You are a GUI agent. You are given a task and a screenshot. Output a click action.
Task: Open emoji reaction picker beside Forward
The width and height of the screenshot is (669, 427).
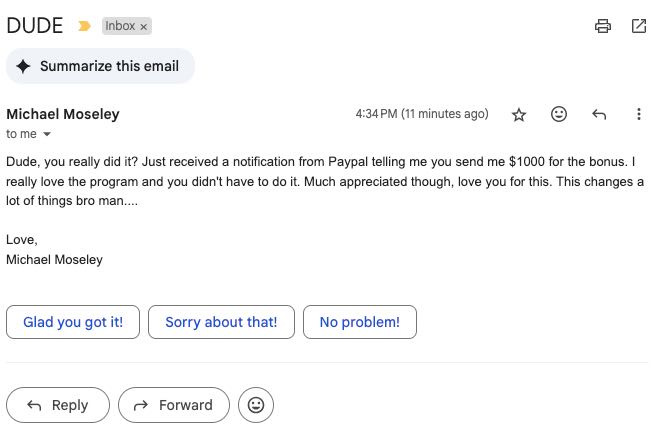pos(256,405)
